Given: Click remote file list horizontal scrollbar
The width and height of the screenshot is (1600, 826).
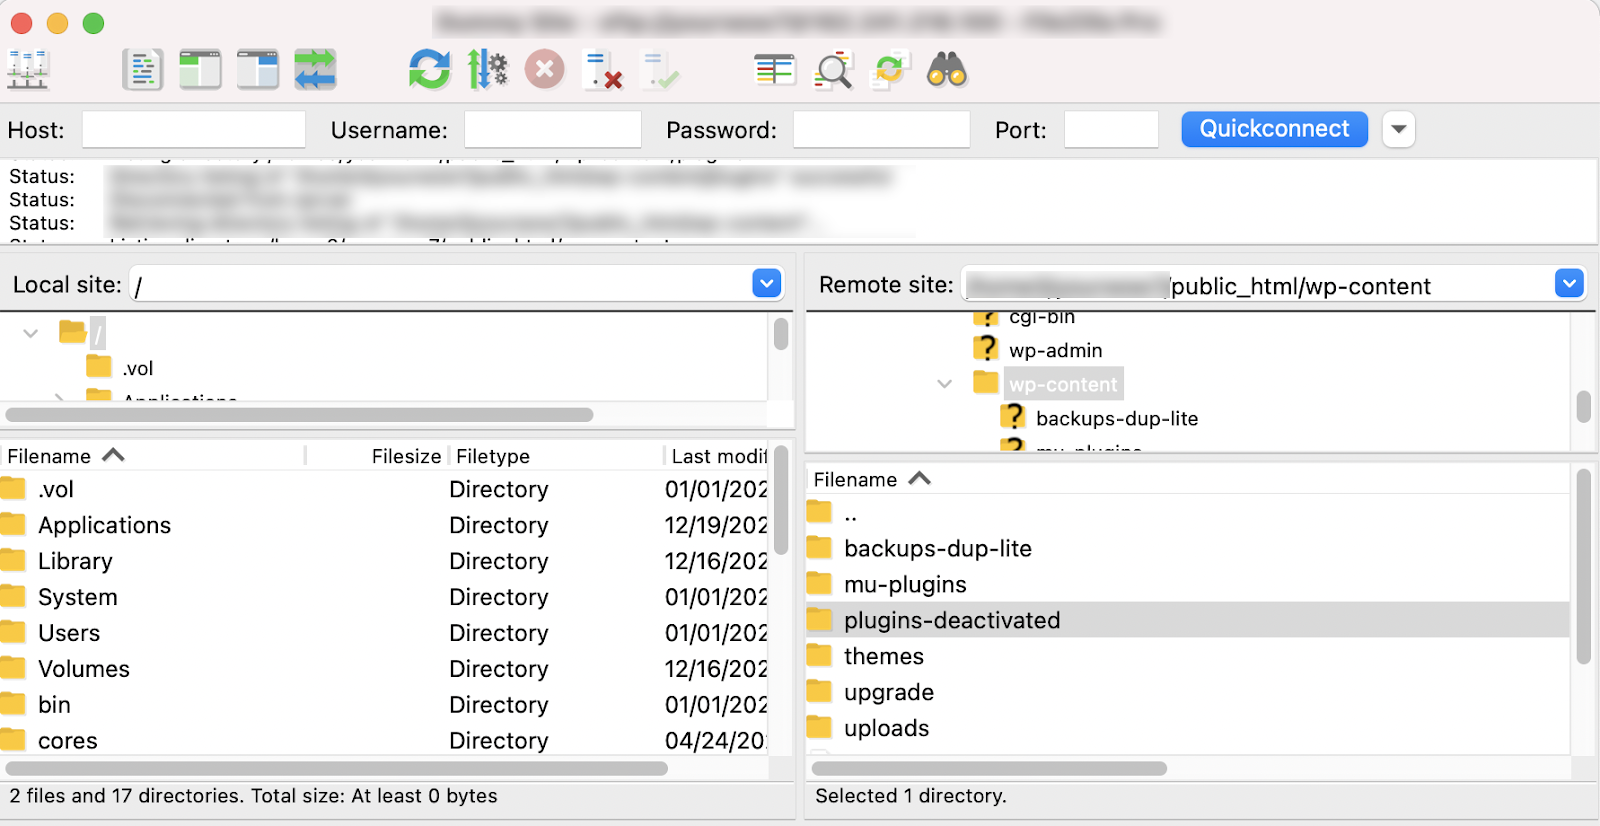Looking at the screenshot, I should click(x=989, y=768).
